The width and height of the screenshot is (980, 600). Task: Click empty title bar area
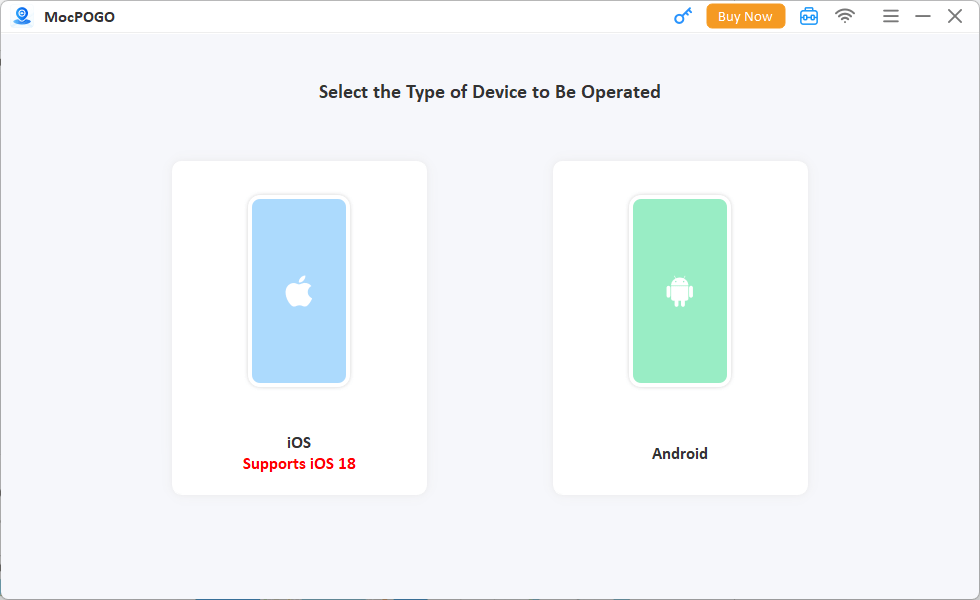coord(400,16)
